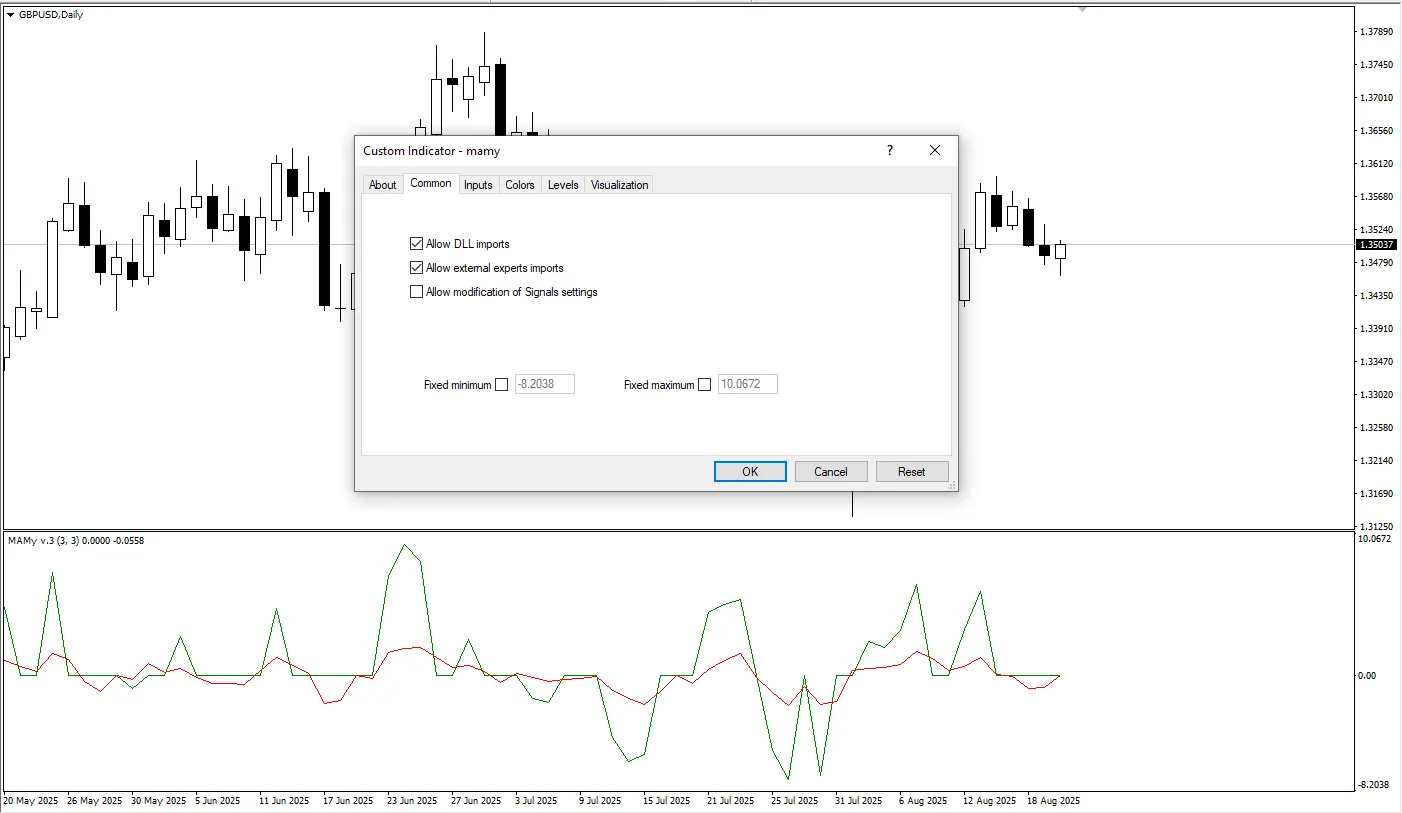1402x813 pixels.
Task: Click the current price label 1.35037
Action: (x=1376, y=245)
